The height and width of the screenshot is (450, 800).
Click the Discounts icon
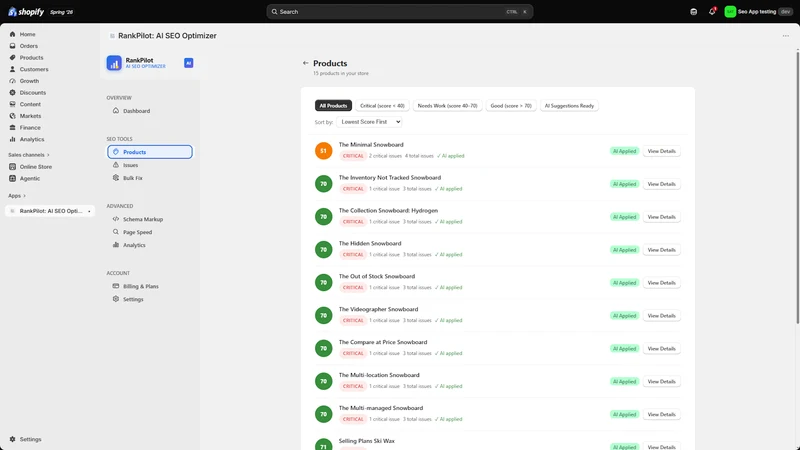12,93
